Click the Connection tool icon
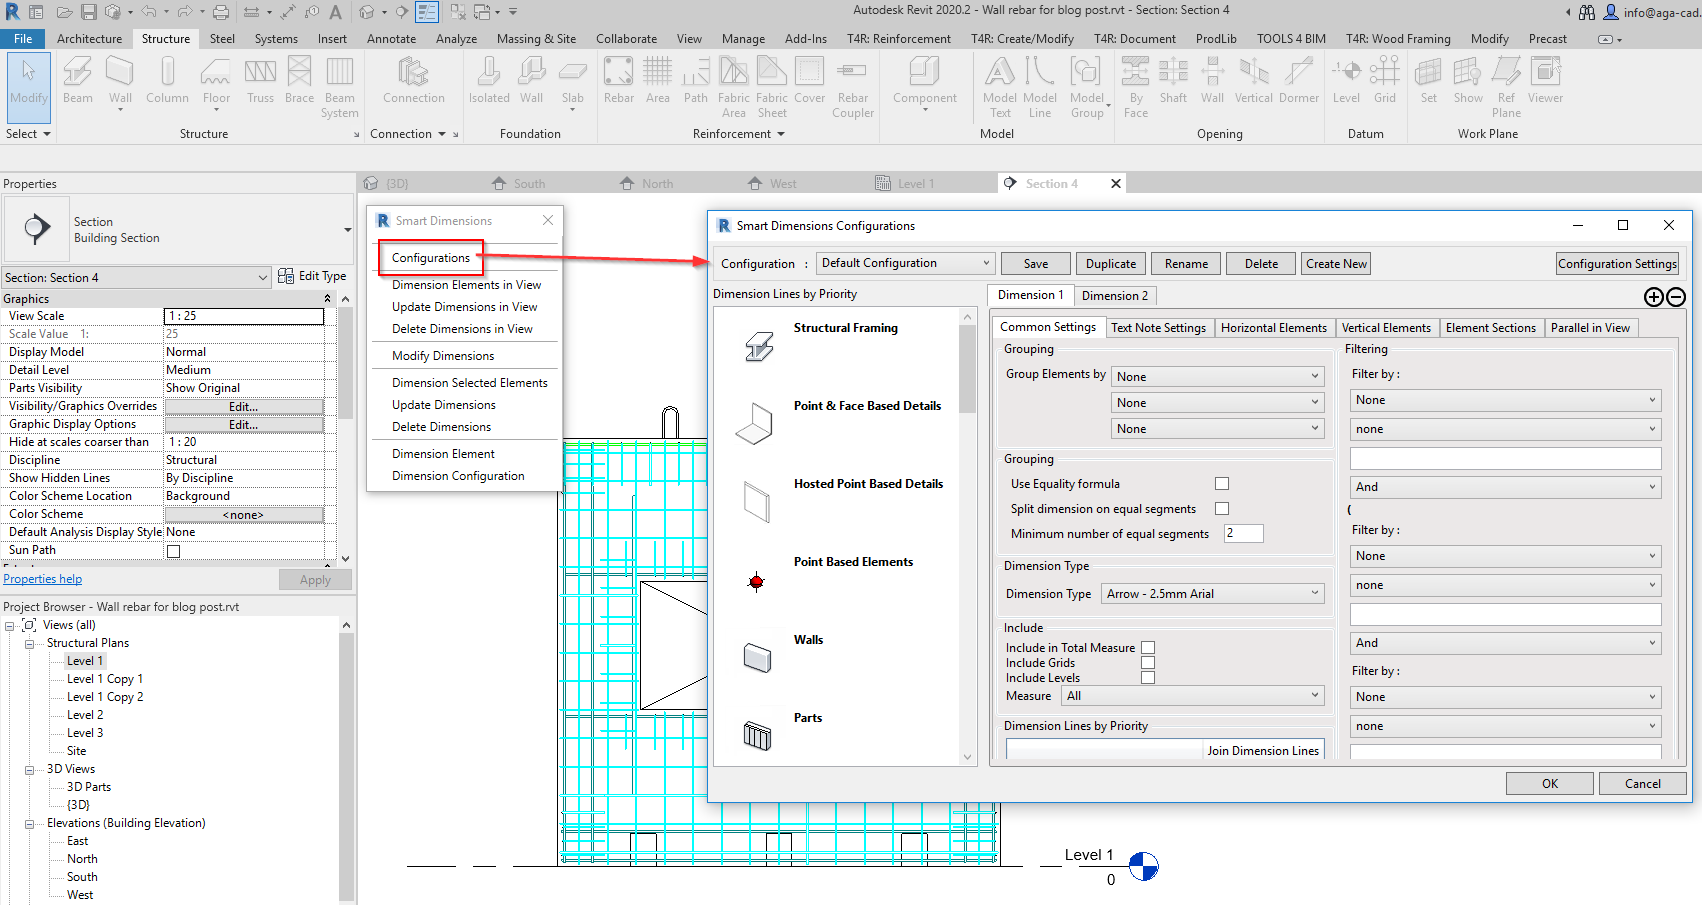Viewport: 1702px width, 905px height. point(413,80)
